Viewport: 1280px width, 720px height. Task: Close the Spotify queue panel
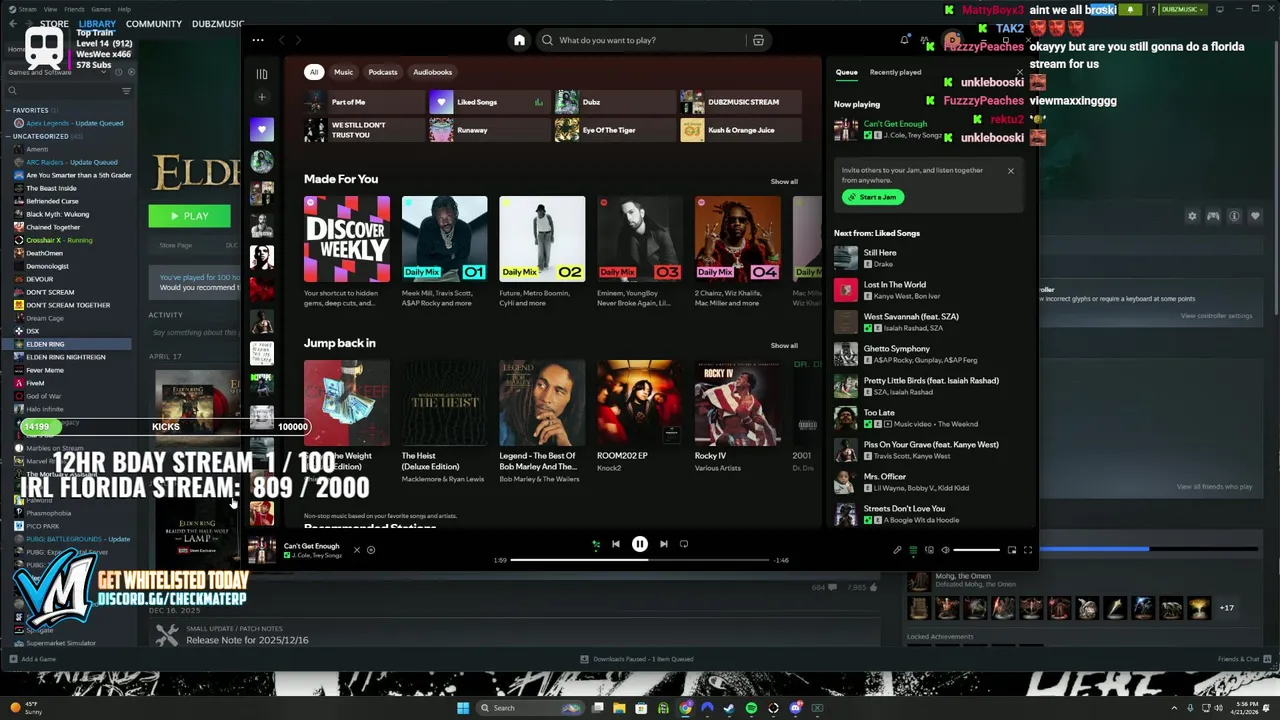coord(1020,72)
